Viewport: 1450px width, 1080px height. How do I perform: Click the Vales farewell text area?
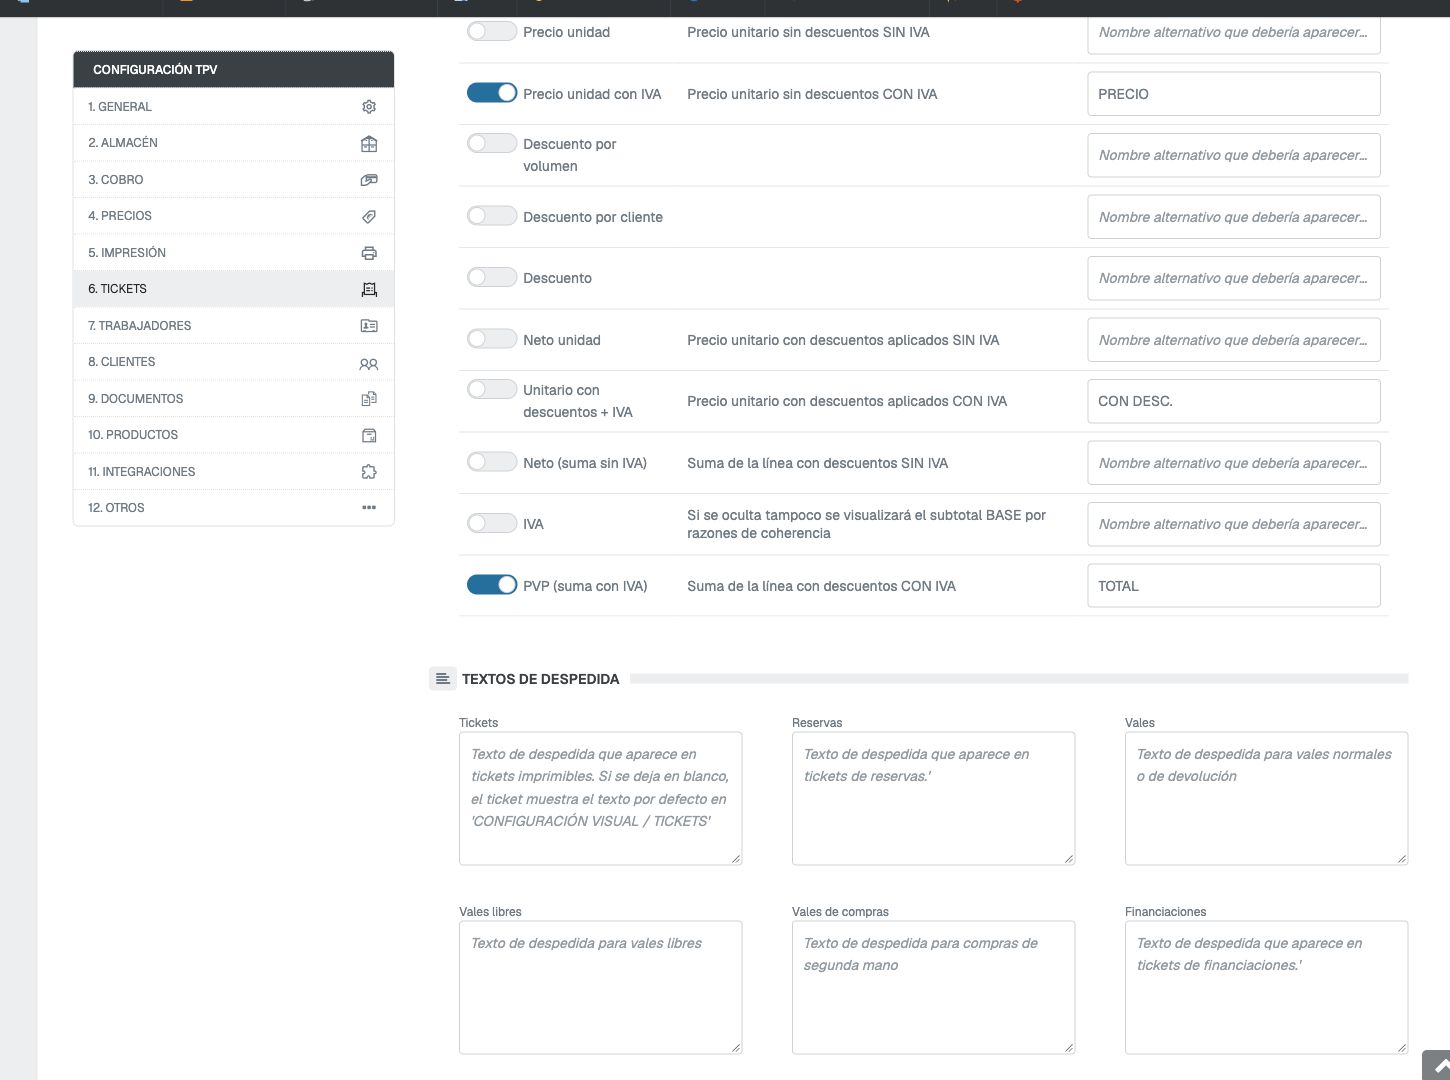pos(1267,798)
